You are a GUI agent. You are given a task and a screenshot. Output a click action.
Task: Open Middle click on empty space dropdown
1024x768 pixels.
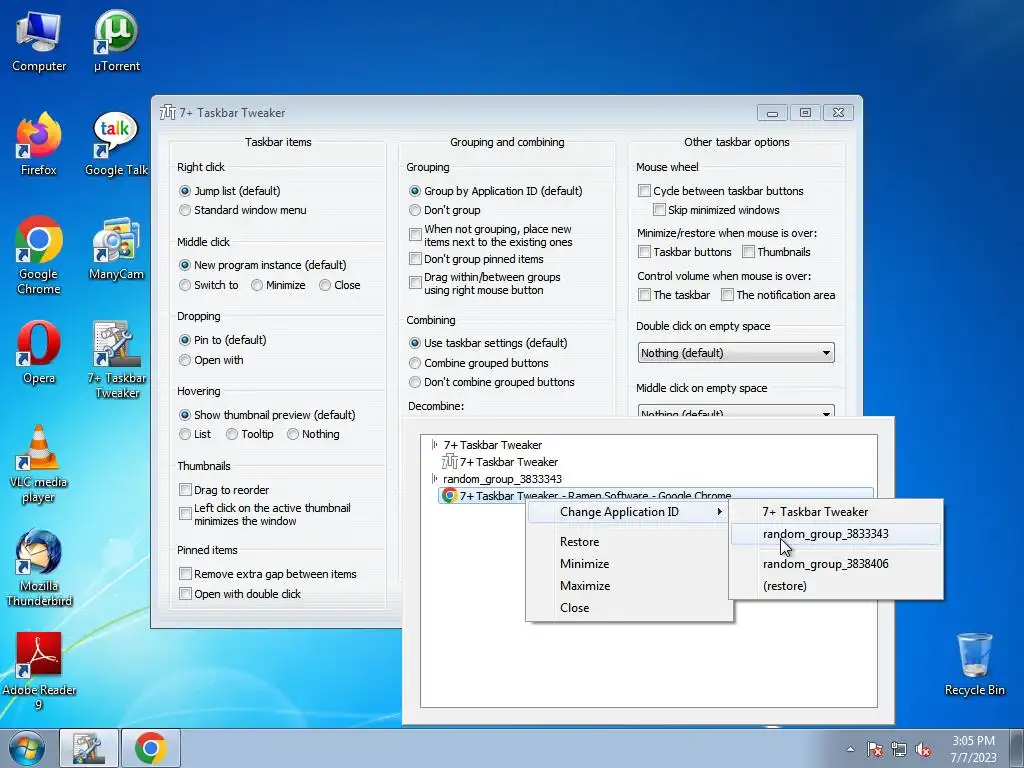736,411
